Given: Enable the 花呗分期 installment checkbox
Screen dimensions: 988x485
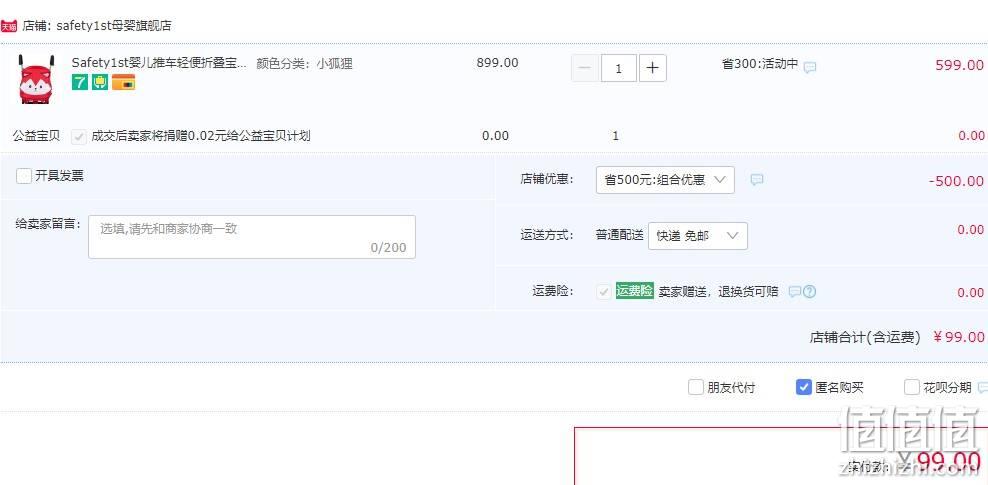Looking at the screenshot, I should pyautogui.click(x=912, y=387).
